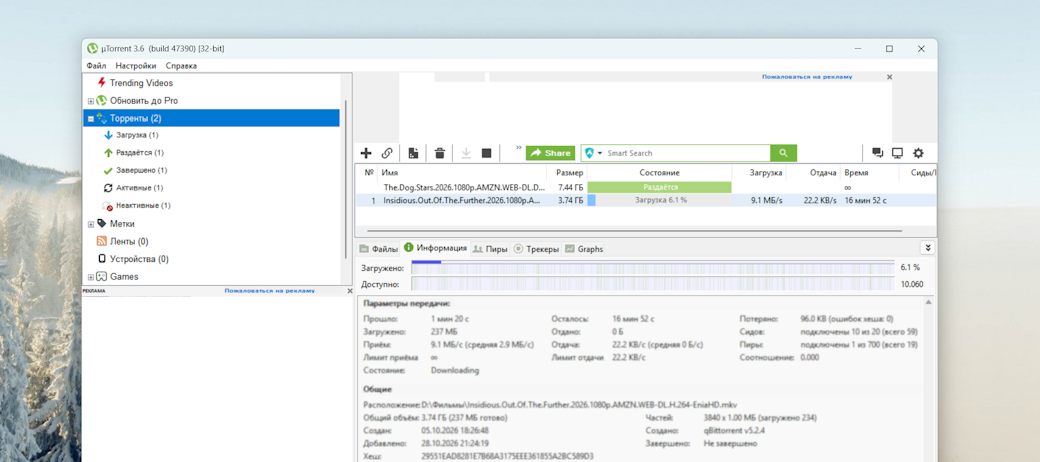Add a torrent with the plus icon

tap(365, 153)
